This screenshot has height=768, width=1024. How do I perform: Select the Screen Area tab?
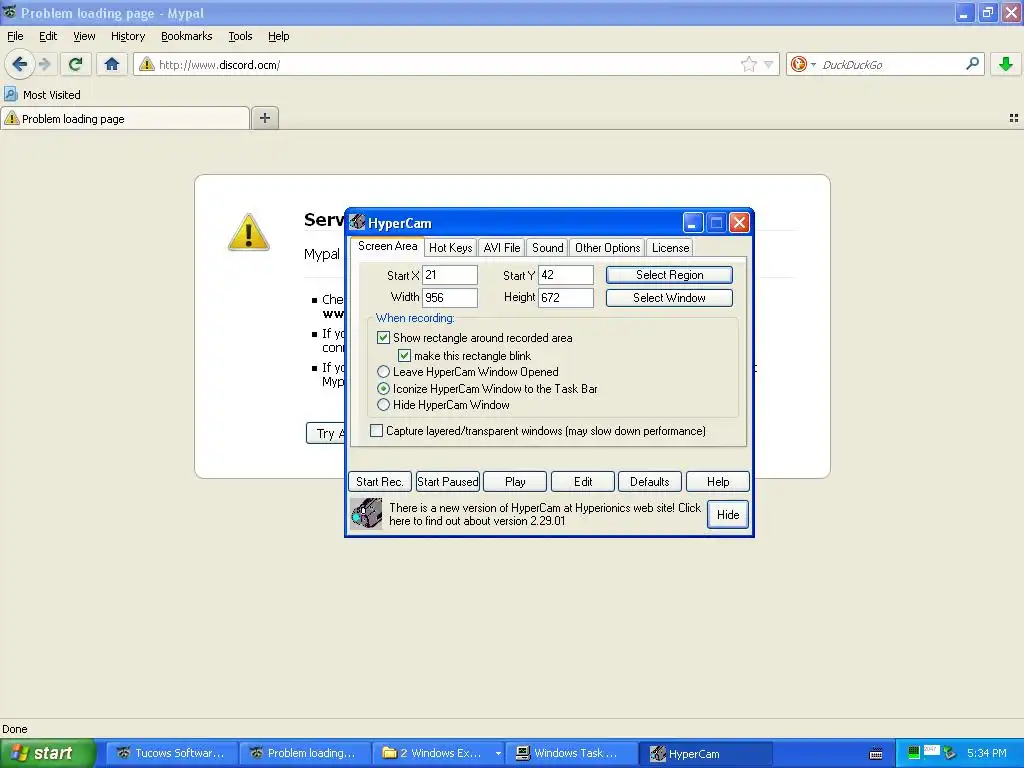point(387,246)
